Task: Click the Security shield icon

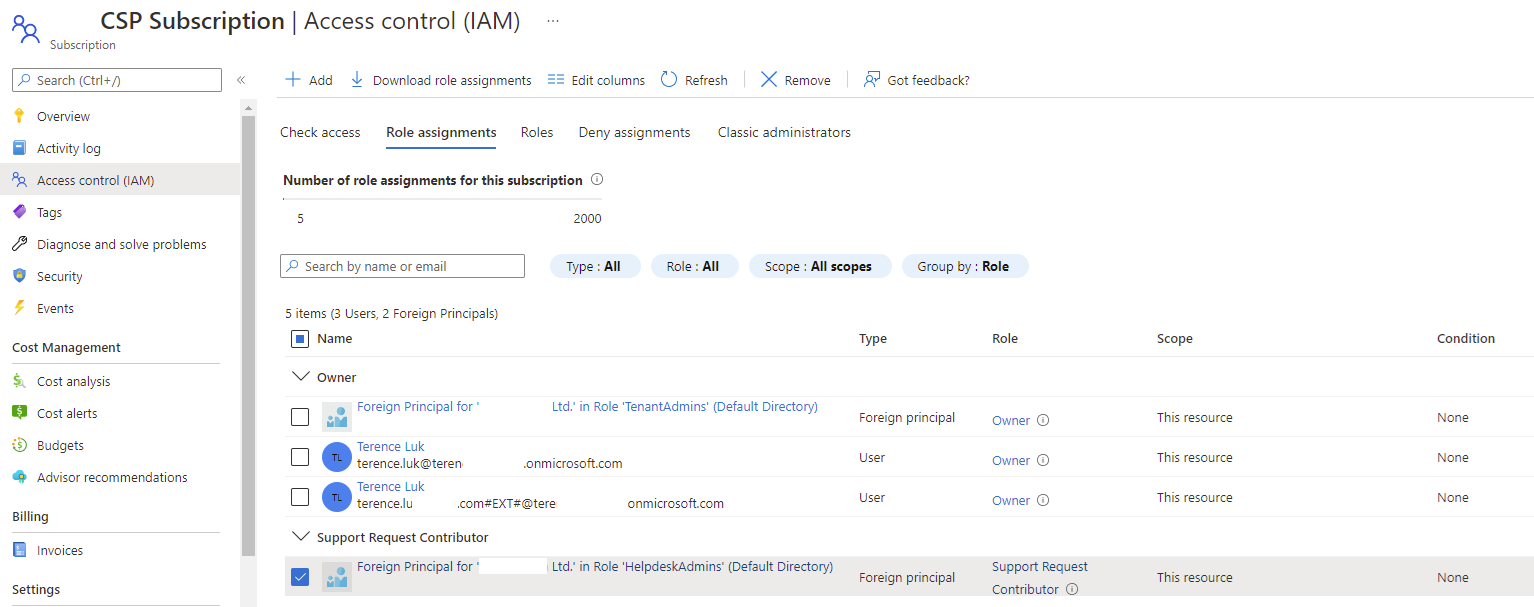Action: tap(19, 276)
